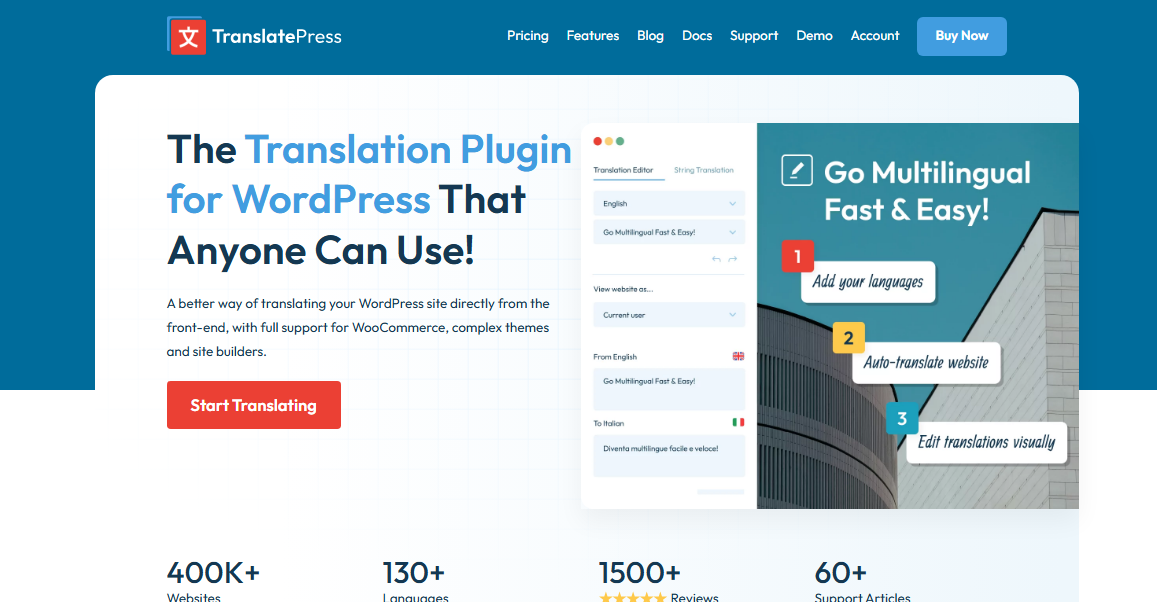1157x602 pixels.
Task: Click the Add your languages label
Action: click(868, 282)
